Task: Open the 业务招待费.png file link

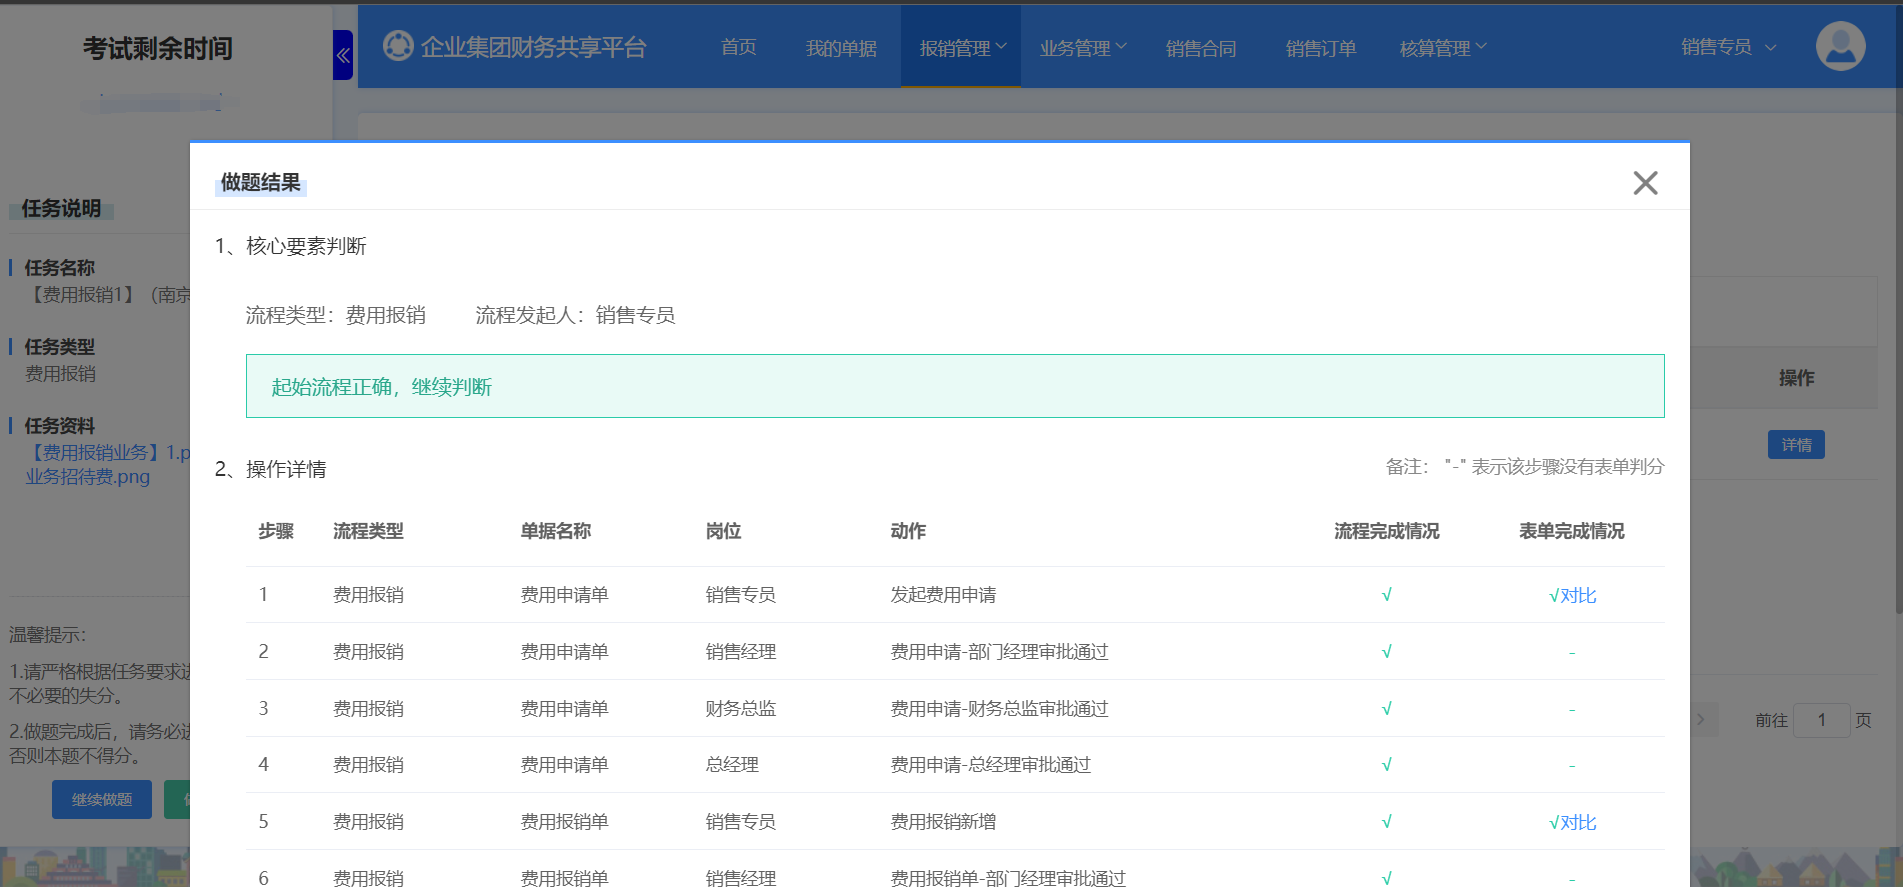Action: click(x=88, y=477)
